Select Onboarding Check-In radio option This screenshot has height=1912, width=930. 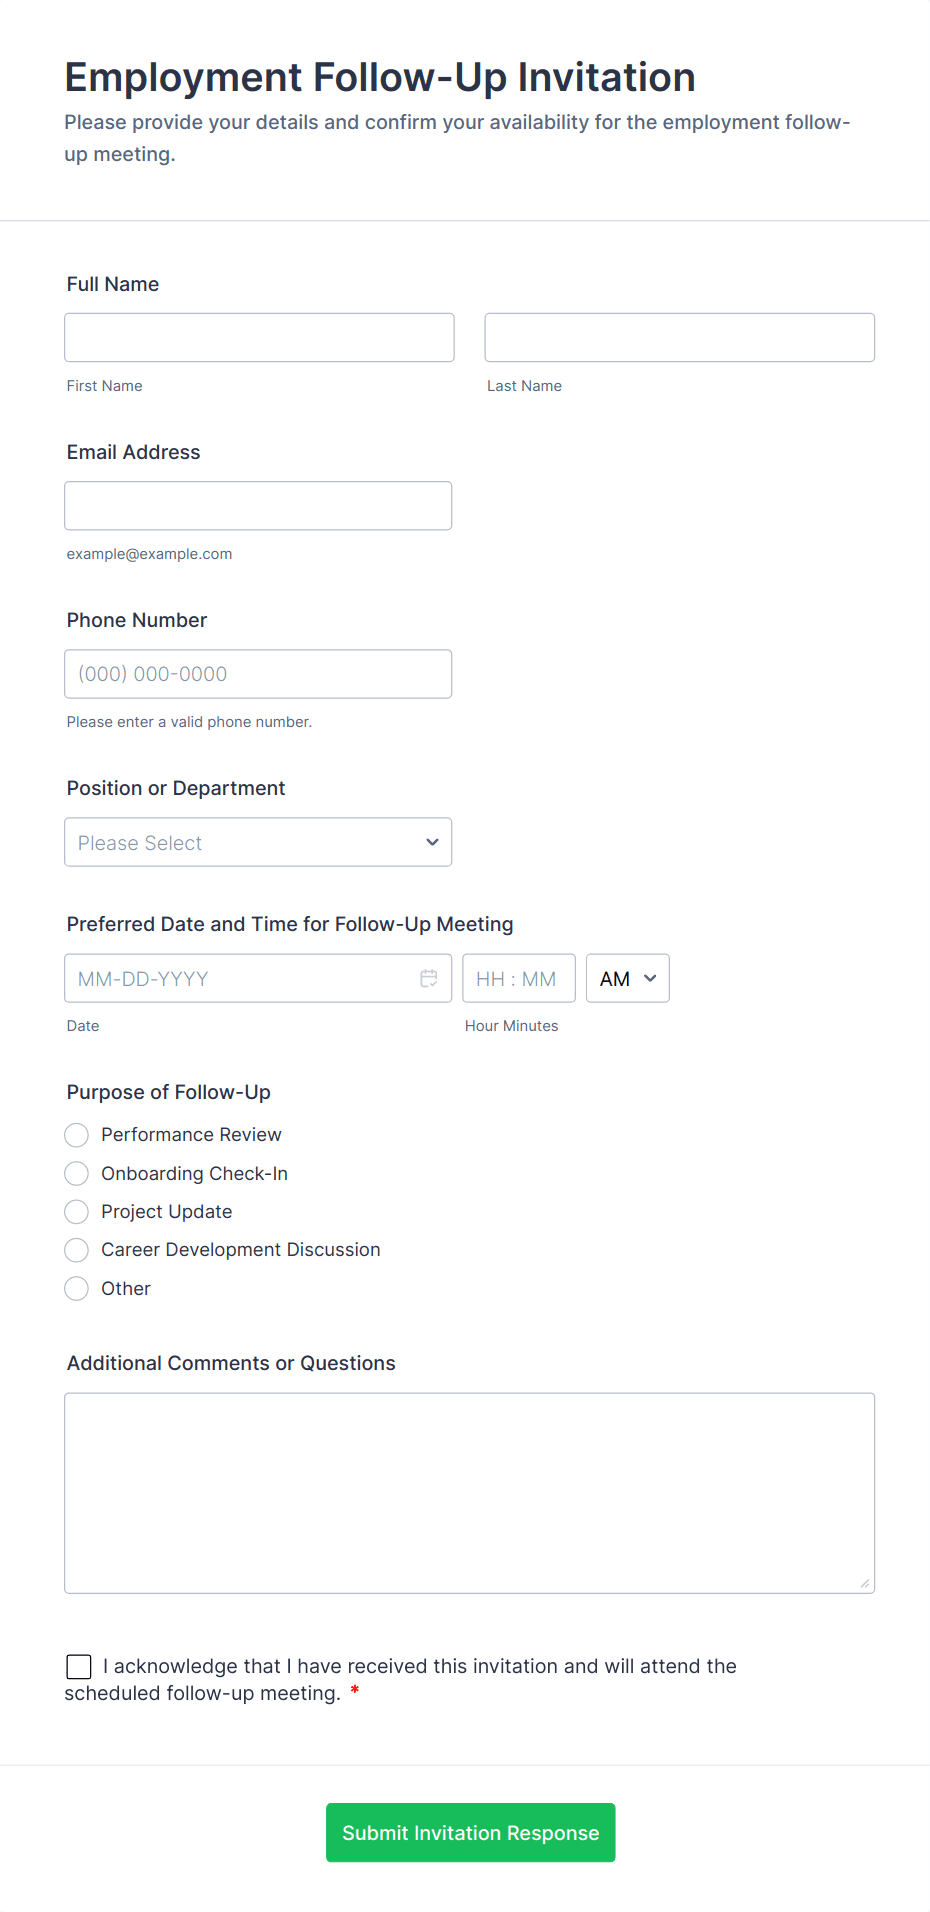pos(77,1173)
